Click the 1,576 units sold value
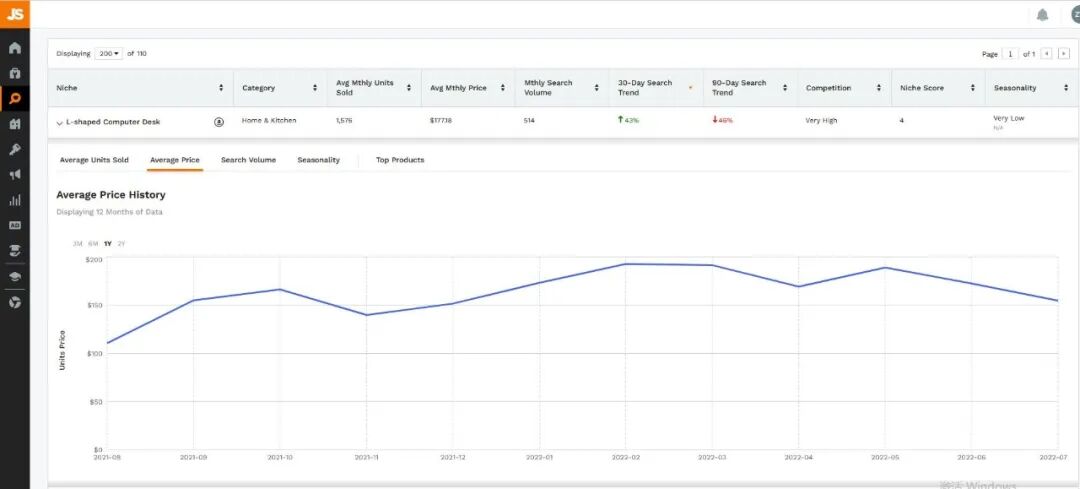The image size is (1080, 489). (x=344, y=121)
